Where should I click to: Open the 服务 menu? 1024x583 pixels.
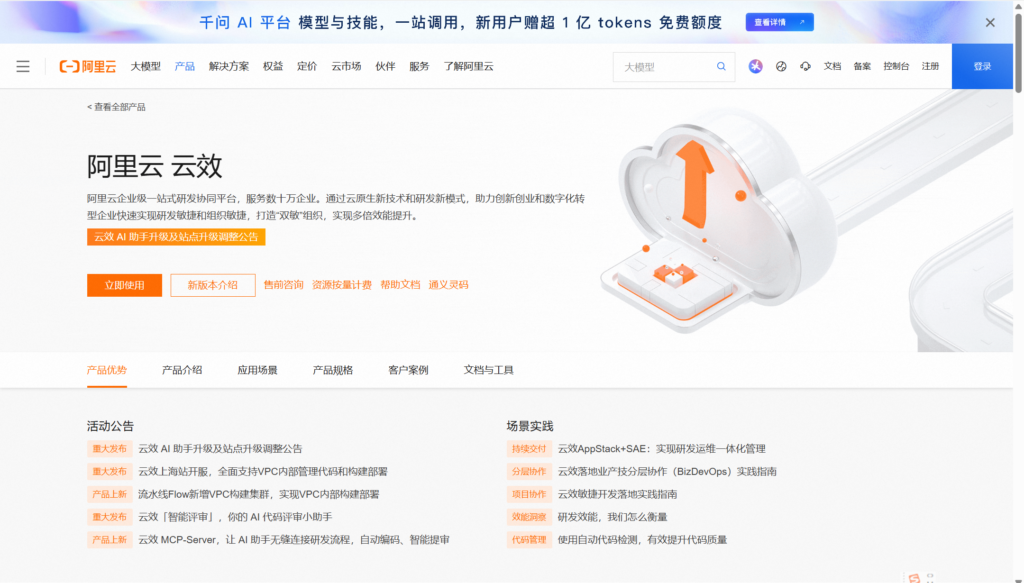click(x=419, y=67)
